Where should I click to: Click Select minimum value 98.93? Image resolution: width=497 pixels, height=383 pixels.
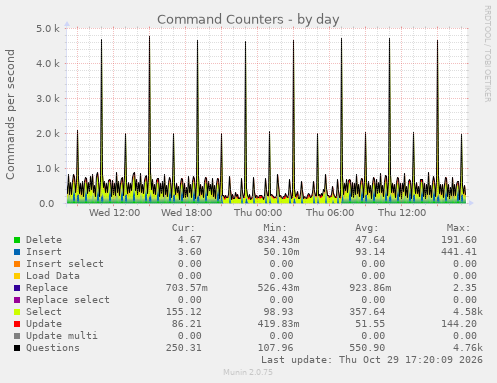click(278, 312)
